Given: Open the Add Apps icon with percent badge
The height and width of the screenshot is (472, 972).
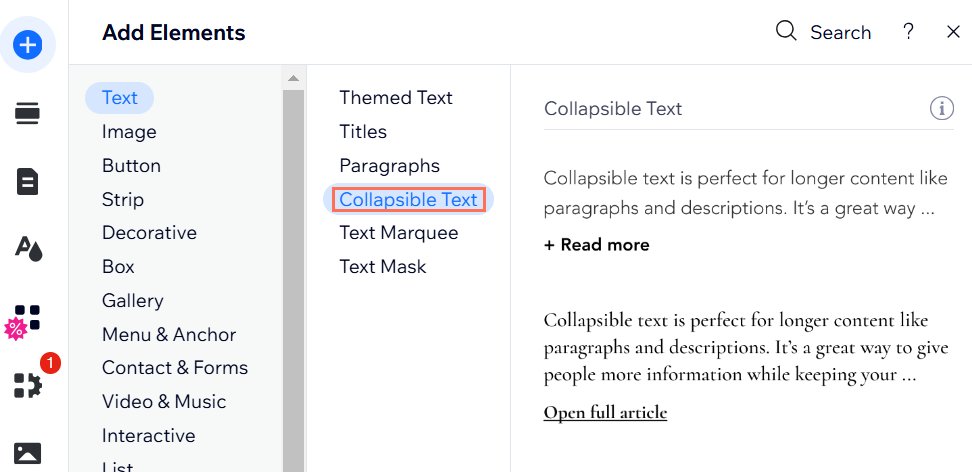Looking at the screenshot, I should [x=24, y=321].
